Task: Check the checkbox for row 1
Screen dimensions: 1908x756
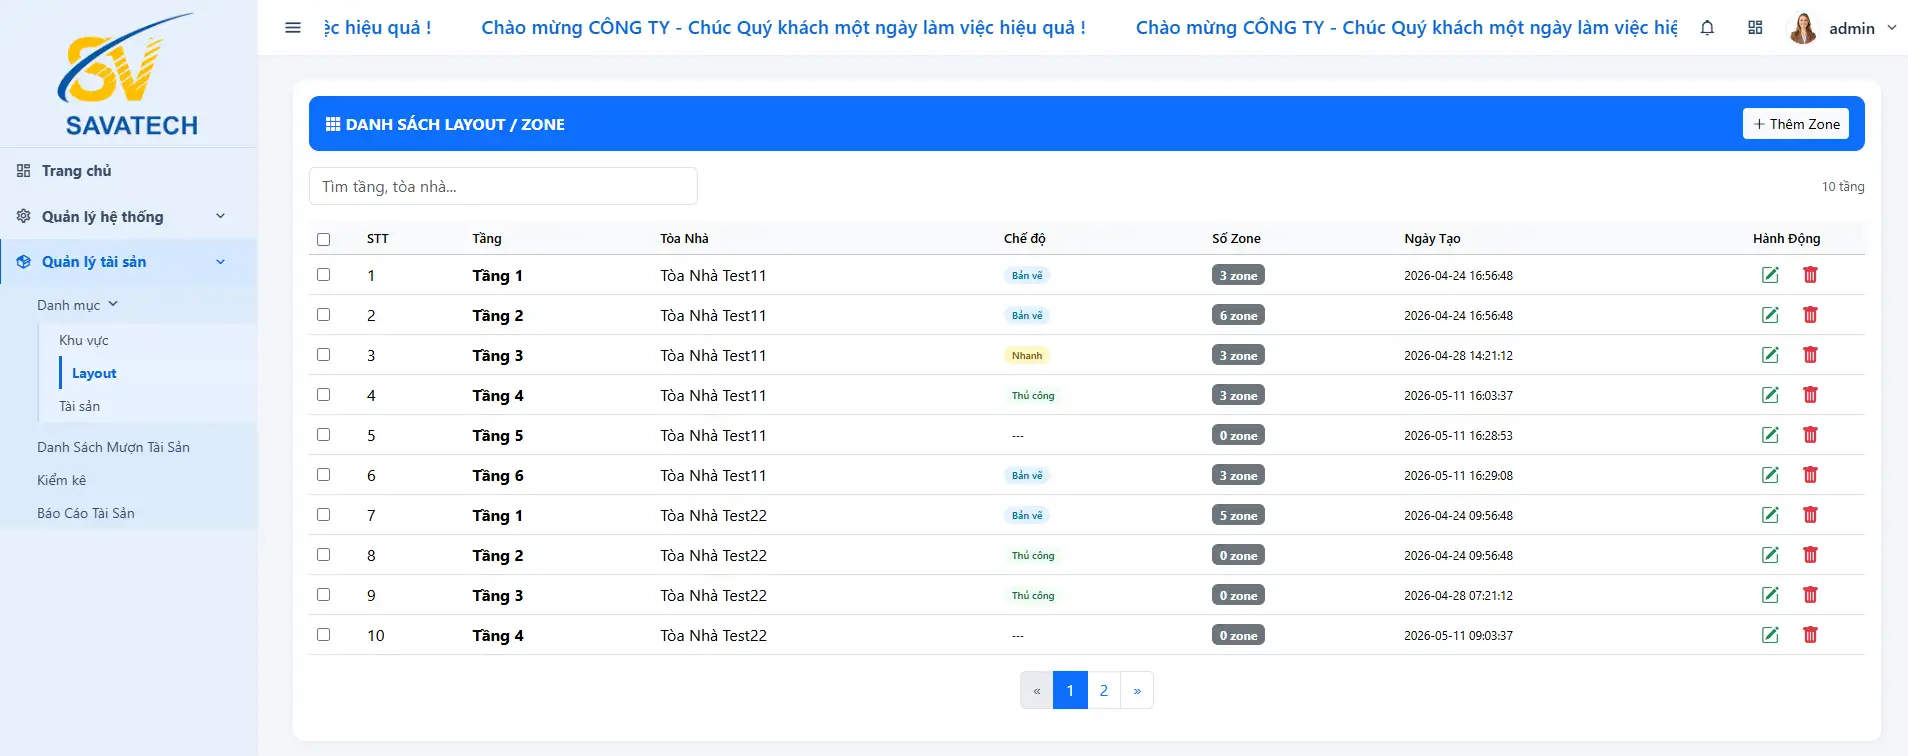Action: 323,274
